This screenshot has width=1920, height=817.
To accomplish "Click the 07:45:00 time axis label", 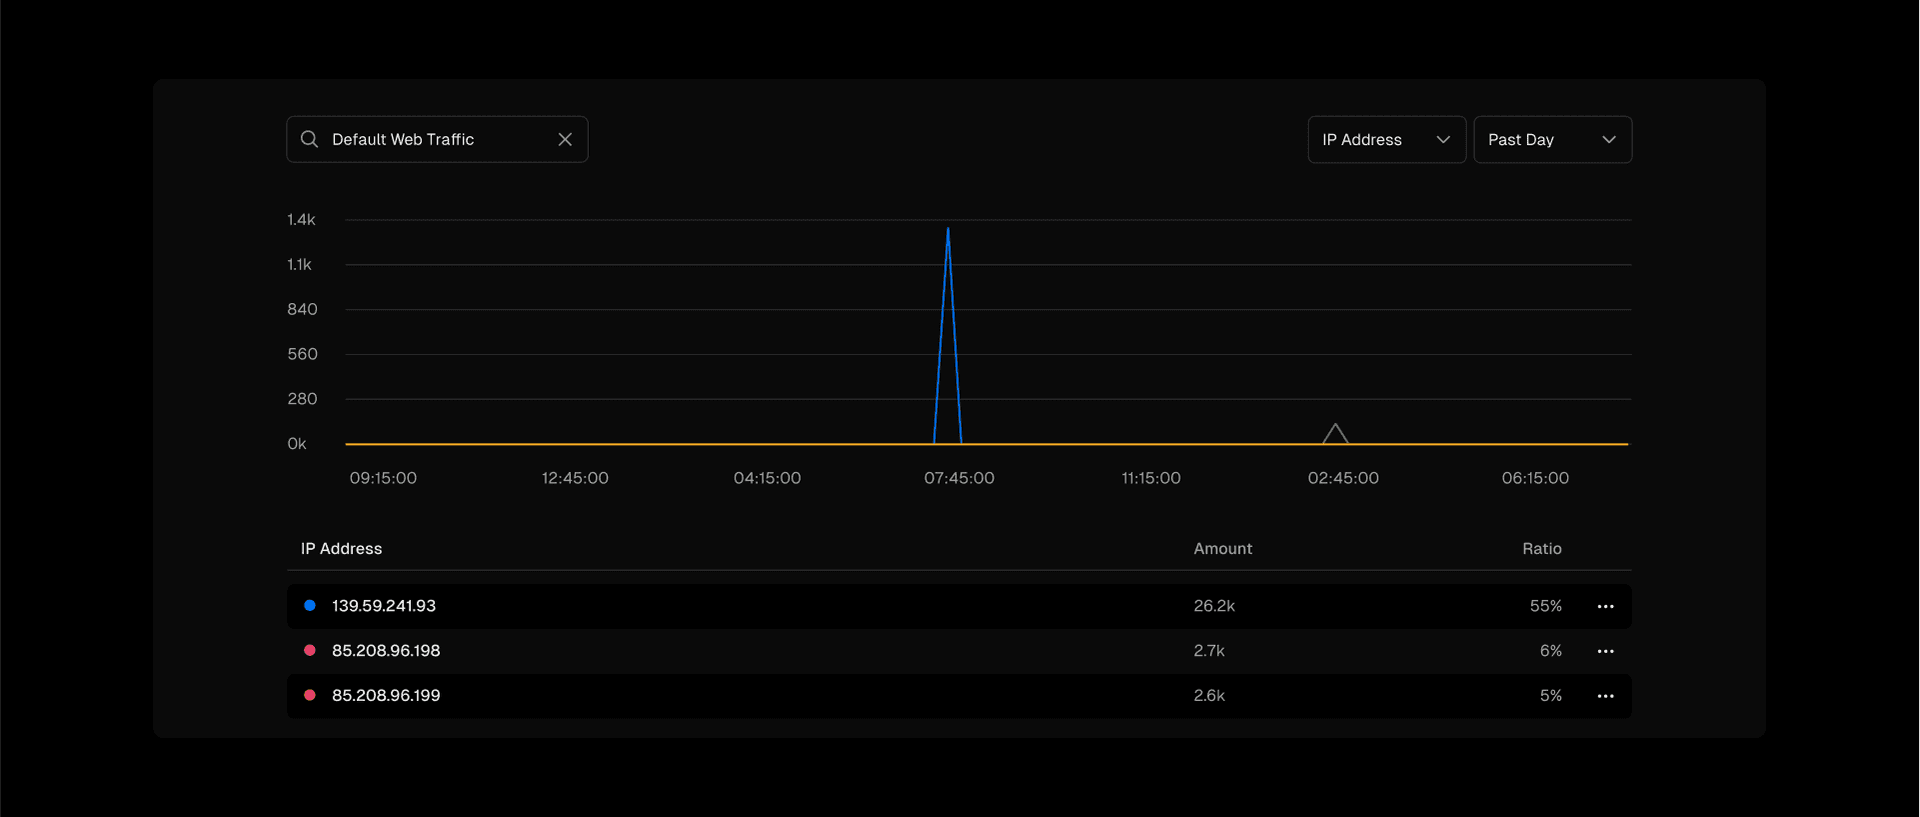I will click(959, 478).
